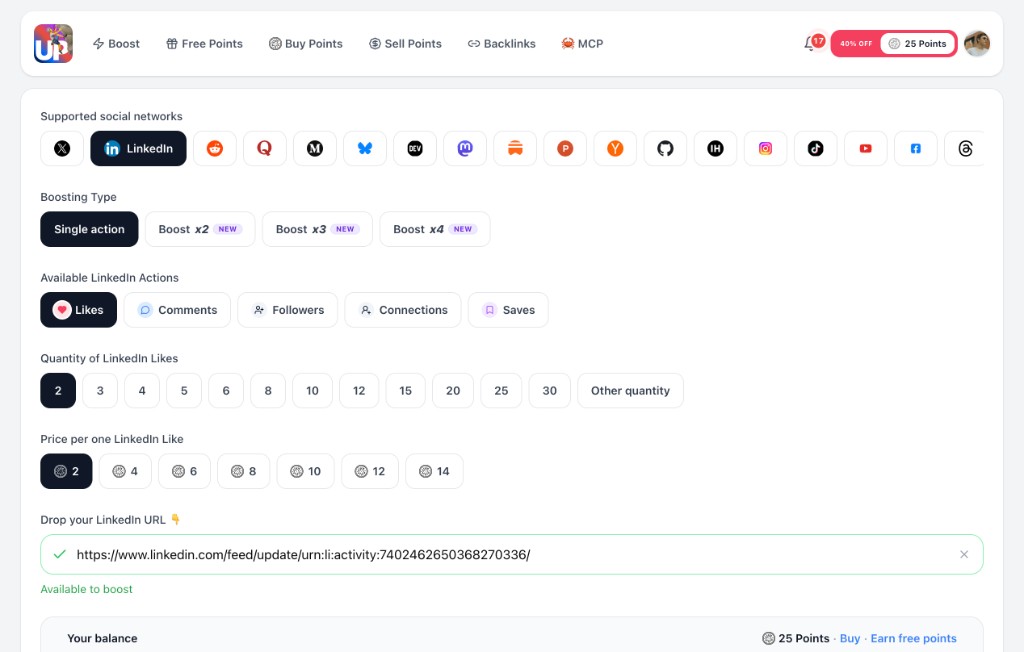Image resolution: width=1024 pixels, height=652 pixels.
Task: Set likes quantity to 3
Action: (x=100, y=391)
